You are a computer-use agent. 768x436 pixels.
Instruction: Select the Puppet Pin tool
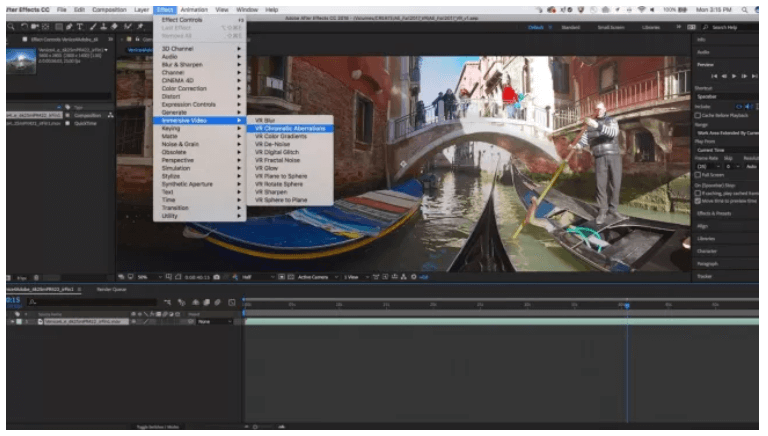(x=140, y=26)
